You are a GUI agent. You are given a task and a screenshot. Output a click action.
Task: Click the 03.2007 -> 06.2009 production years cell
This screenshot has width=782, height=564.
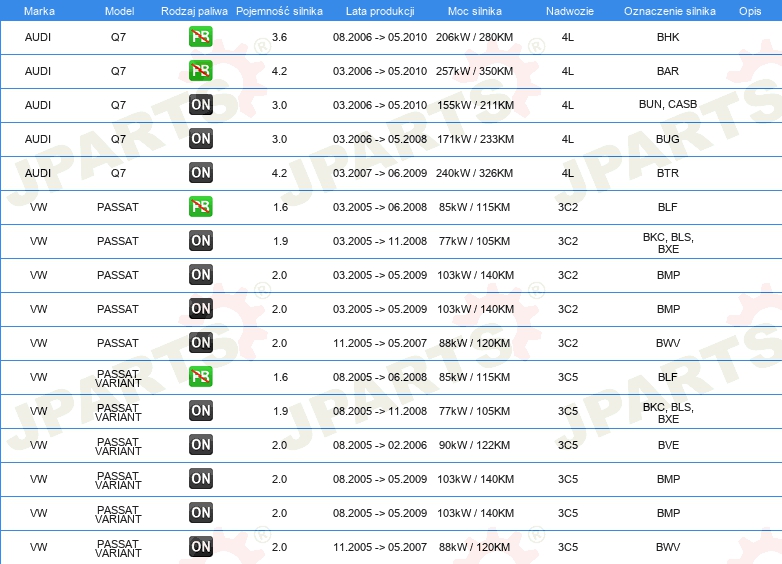click(x=380, y=173)
